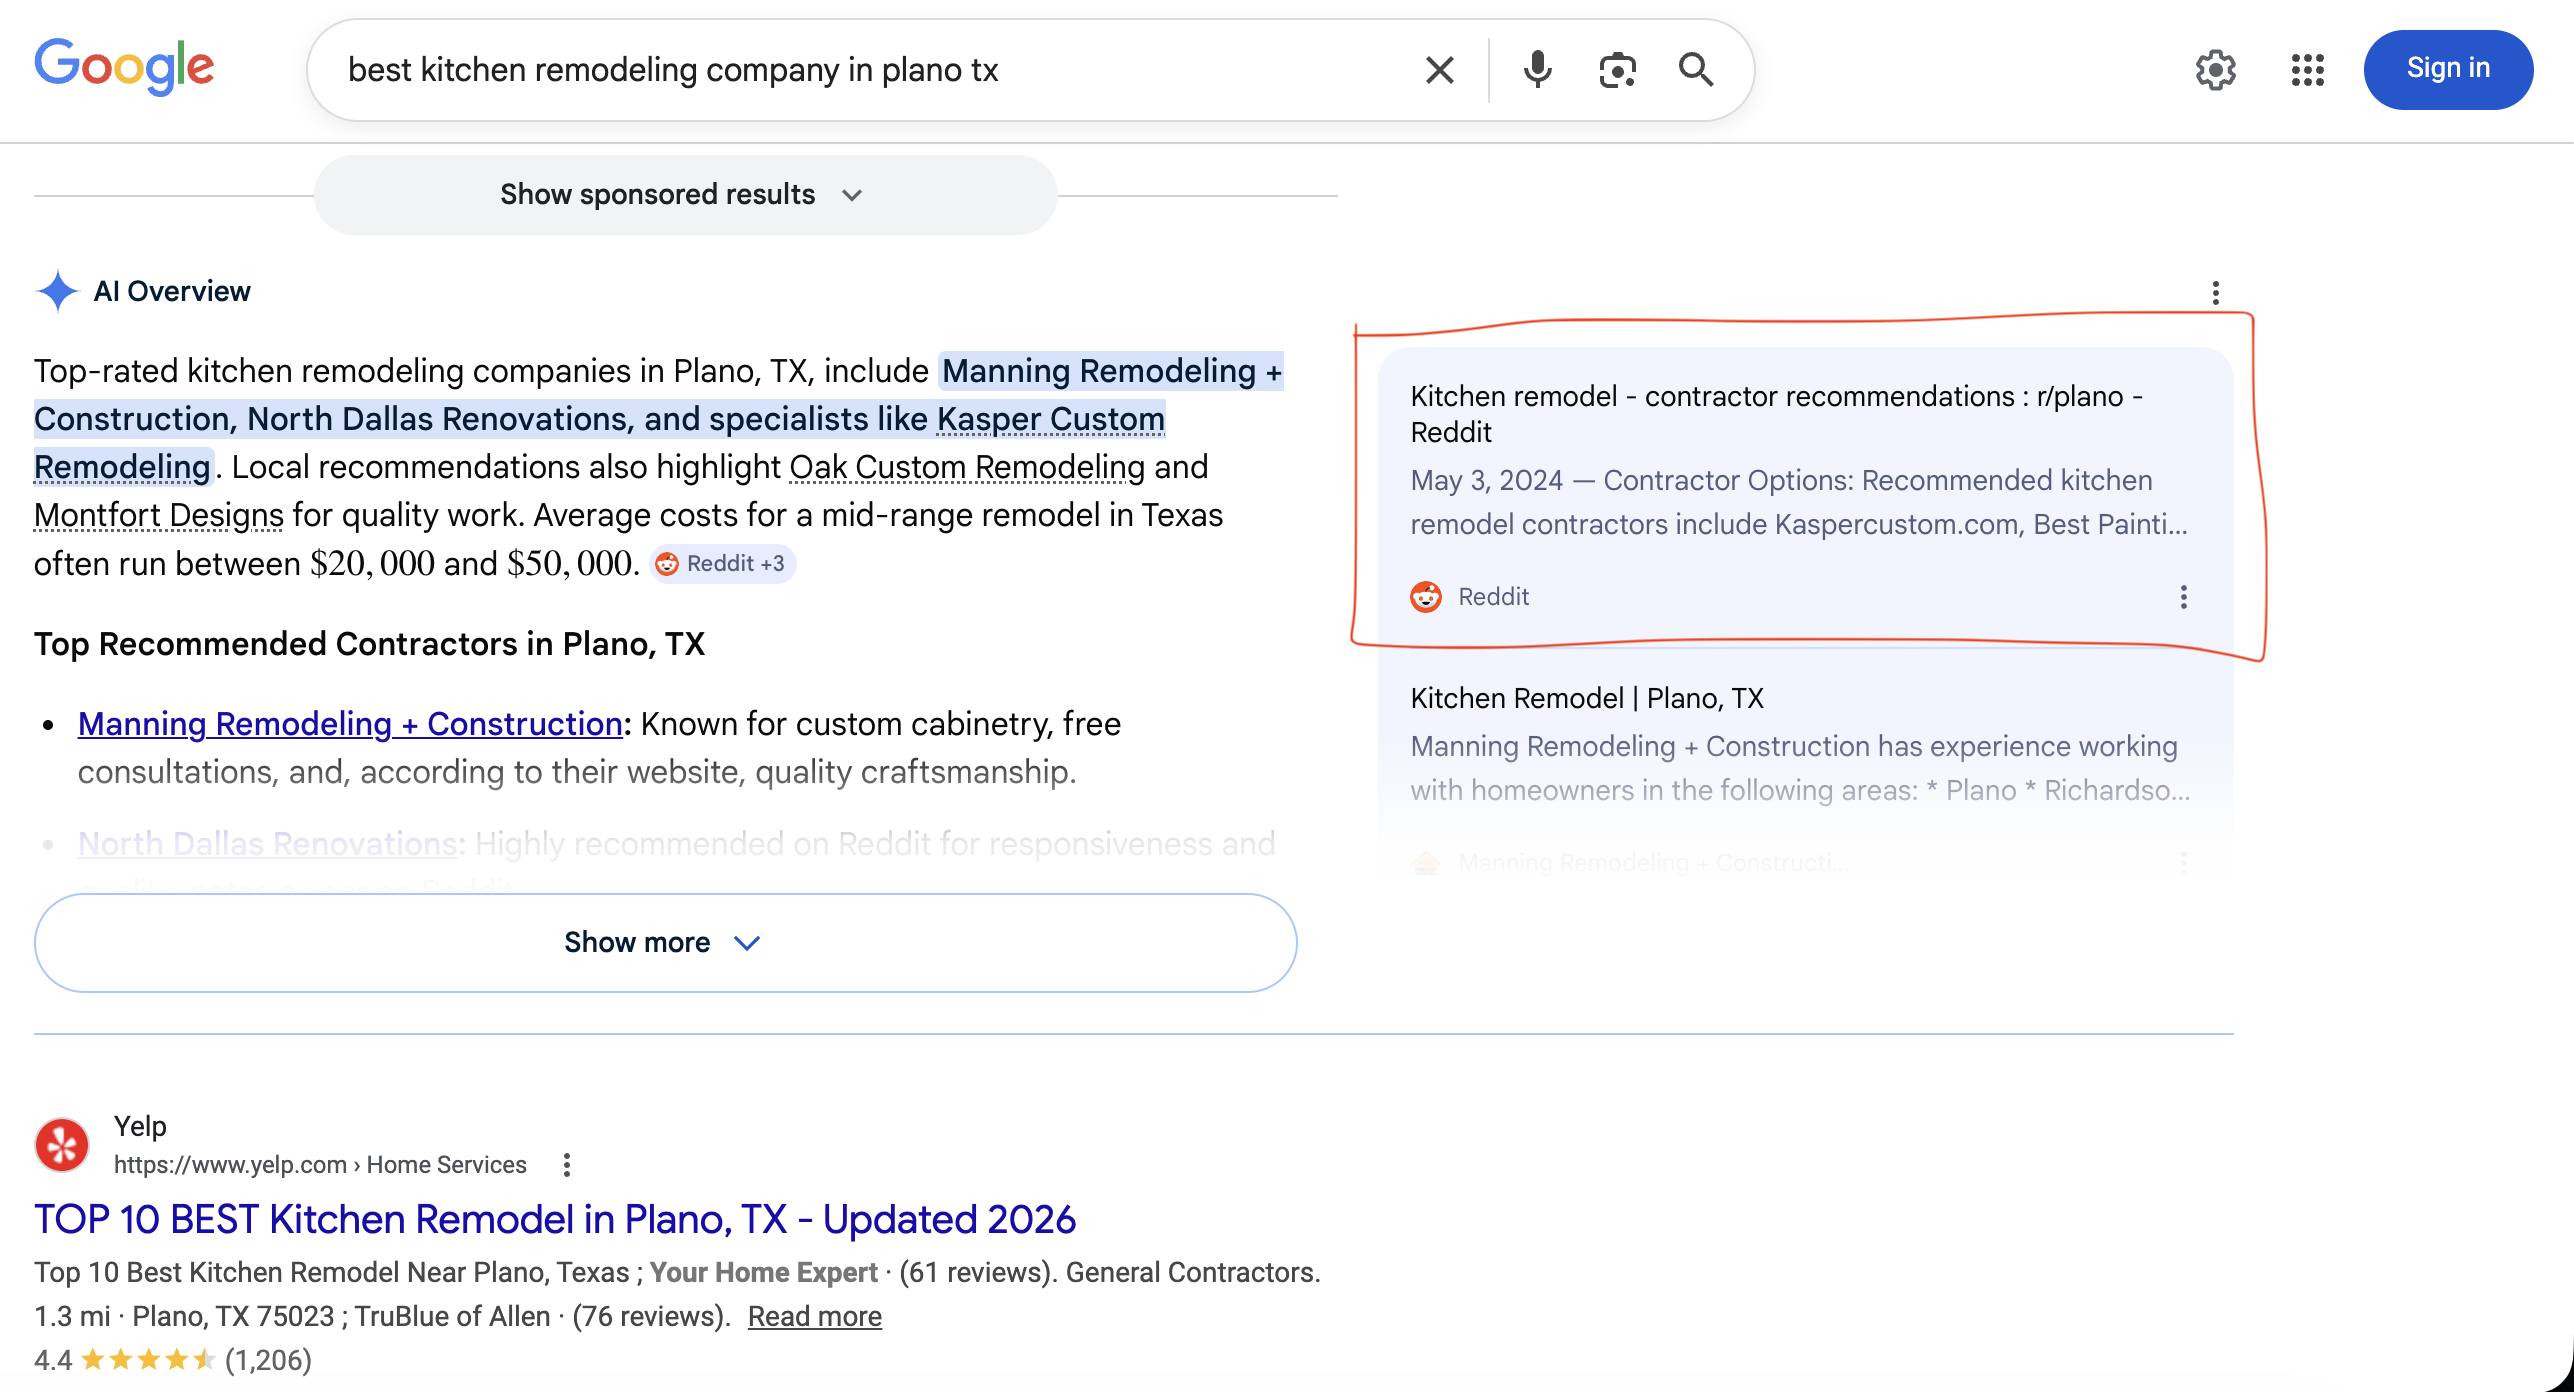Click the Sign in button

coord(2448,69)
